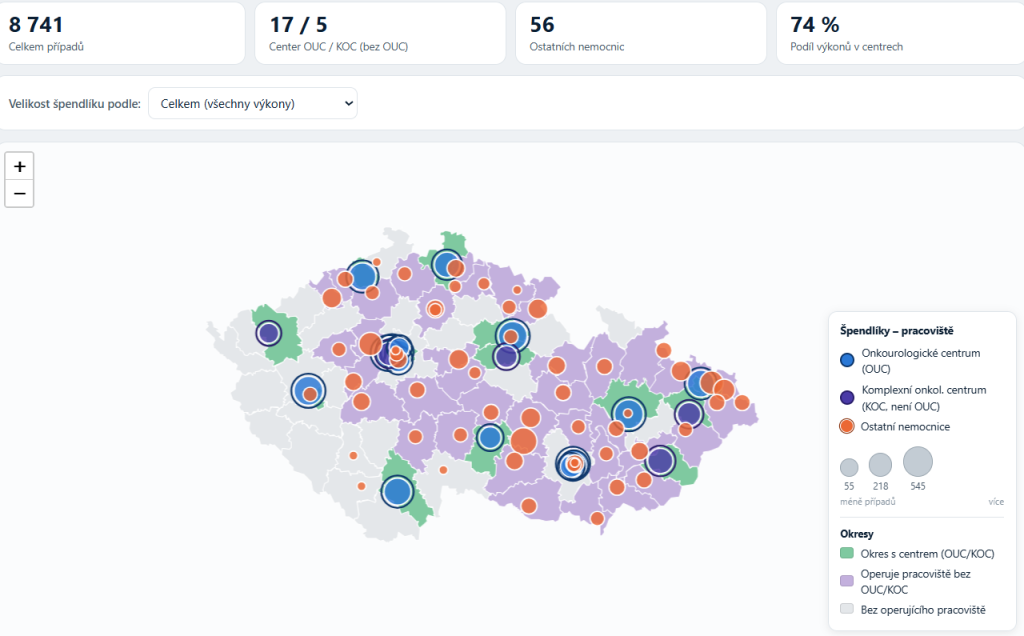Zoom in the map with plus button
The image size is (1024, 636).
point(20,167)
